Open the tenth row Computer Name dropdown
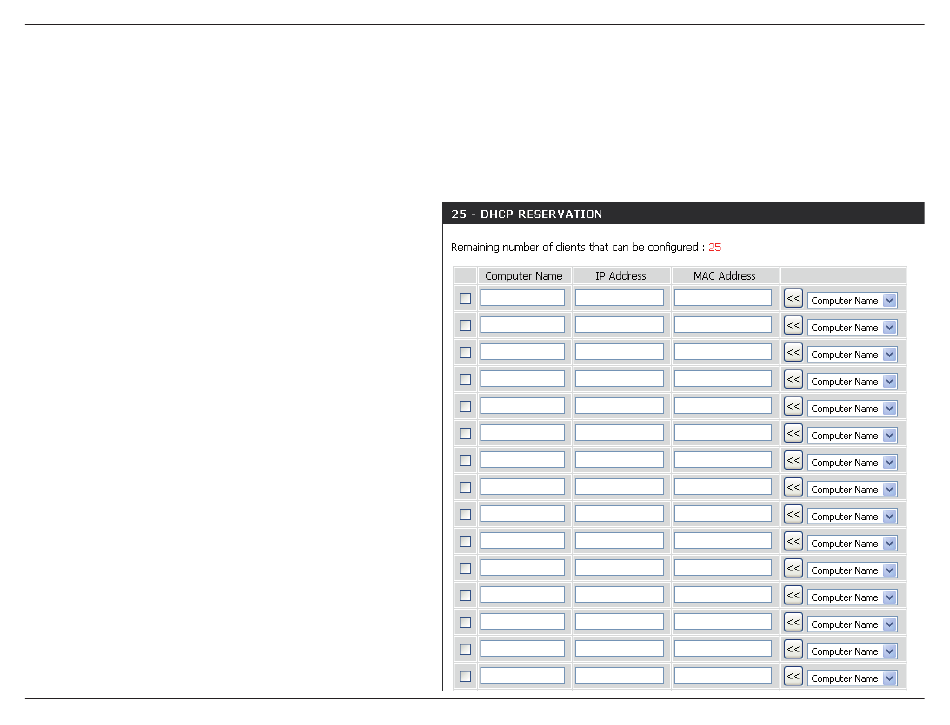The height and width of the screenshot is (725, 950). [x=852, y=543]
